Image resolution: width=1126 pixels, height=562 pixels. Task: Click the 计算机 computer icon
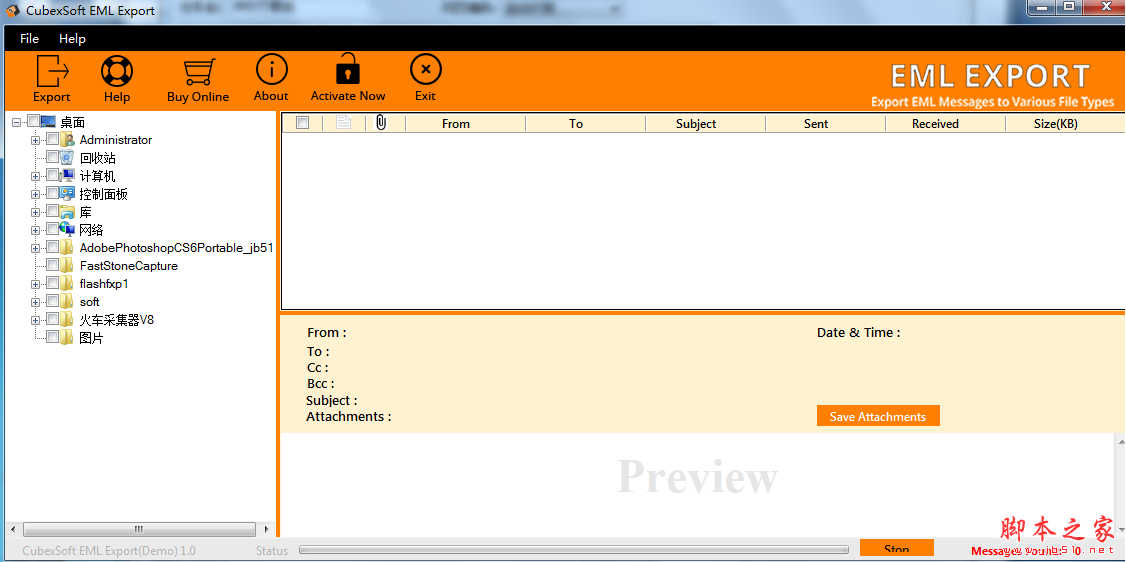click(68, 175)
